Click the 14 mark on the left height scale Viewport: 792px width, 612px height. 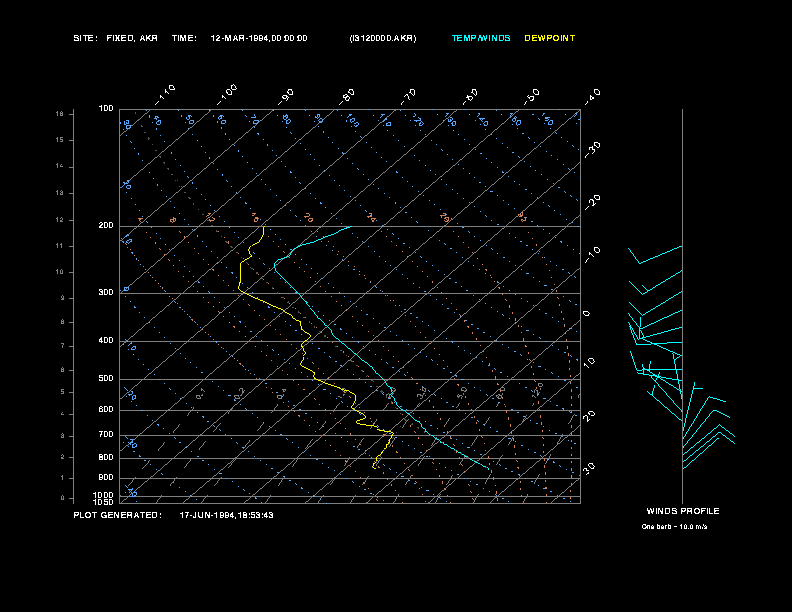(x=60, y=166)
